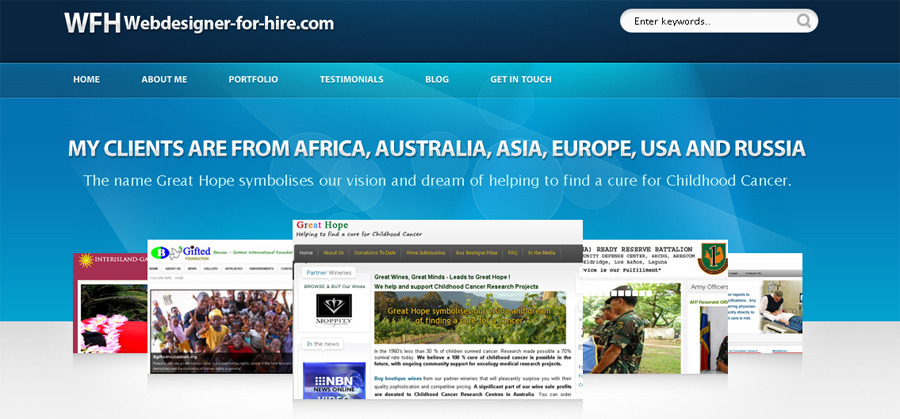Click the green battalion crest emblem
The image size is (900, 419).
[712, 259]
